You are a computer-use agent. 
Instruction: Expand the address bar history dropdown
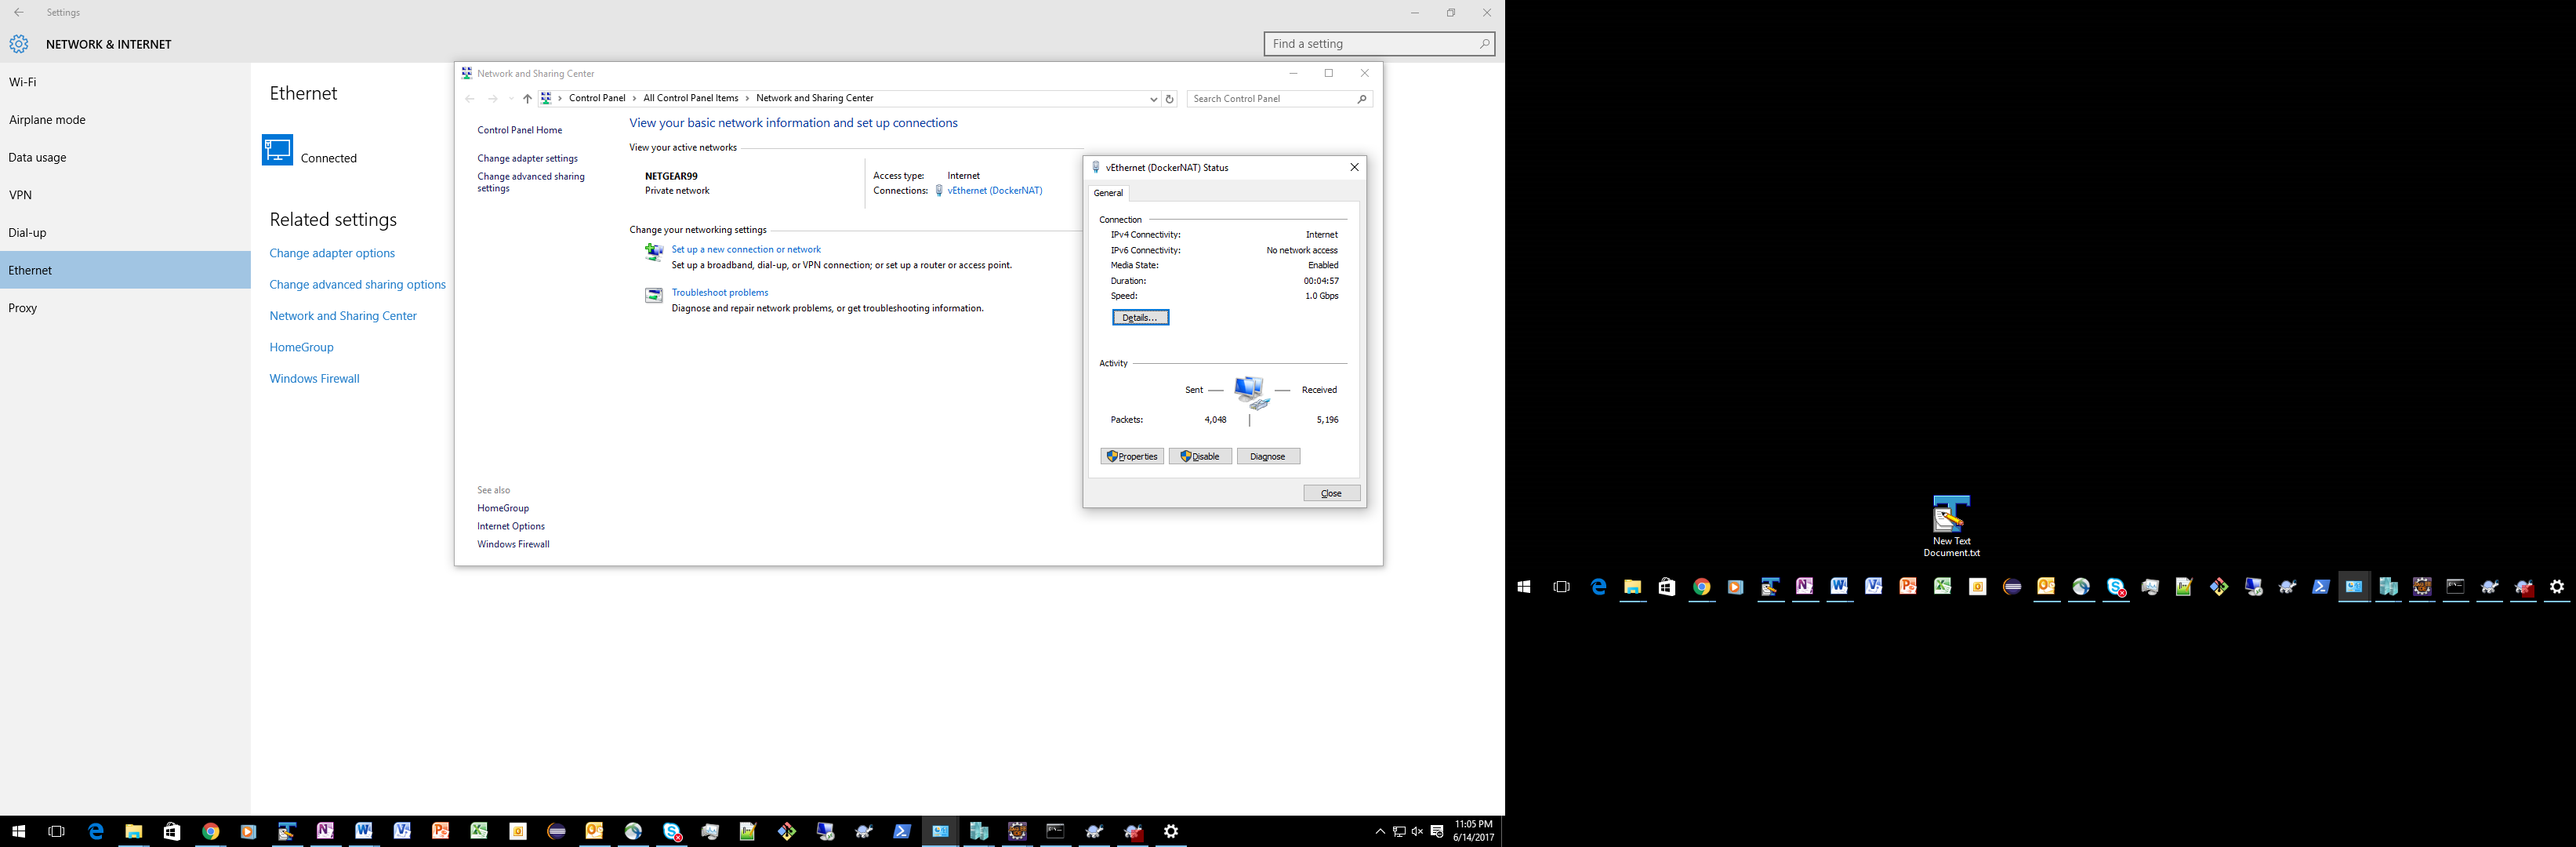coord(1153,99)
